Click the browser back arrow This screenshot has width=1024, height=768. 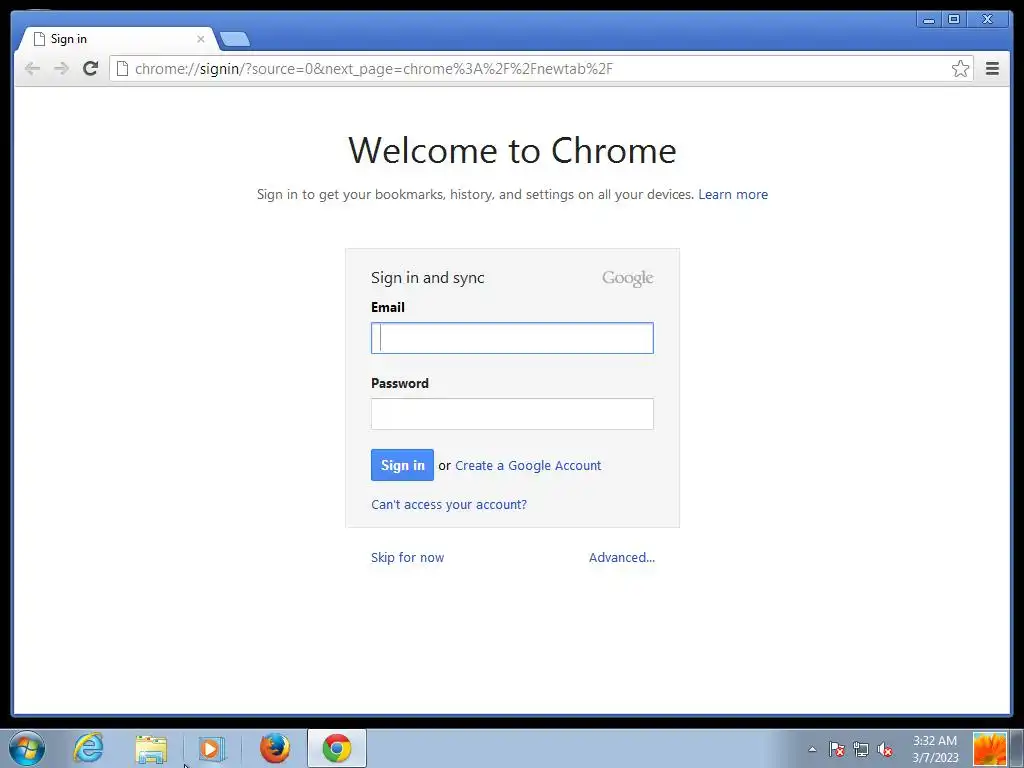point(32,69)
